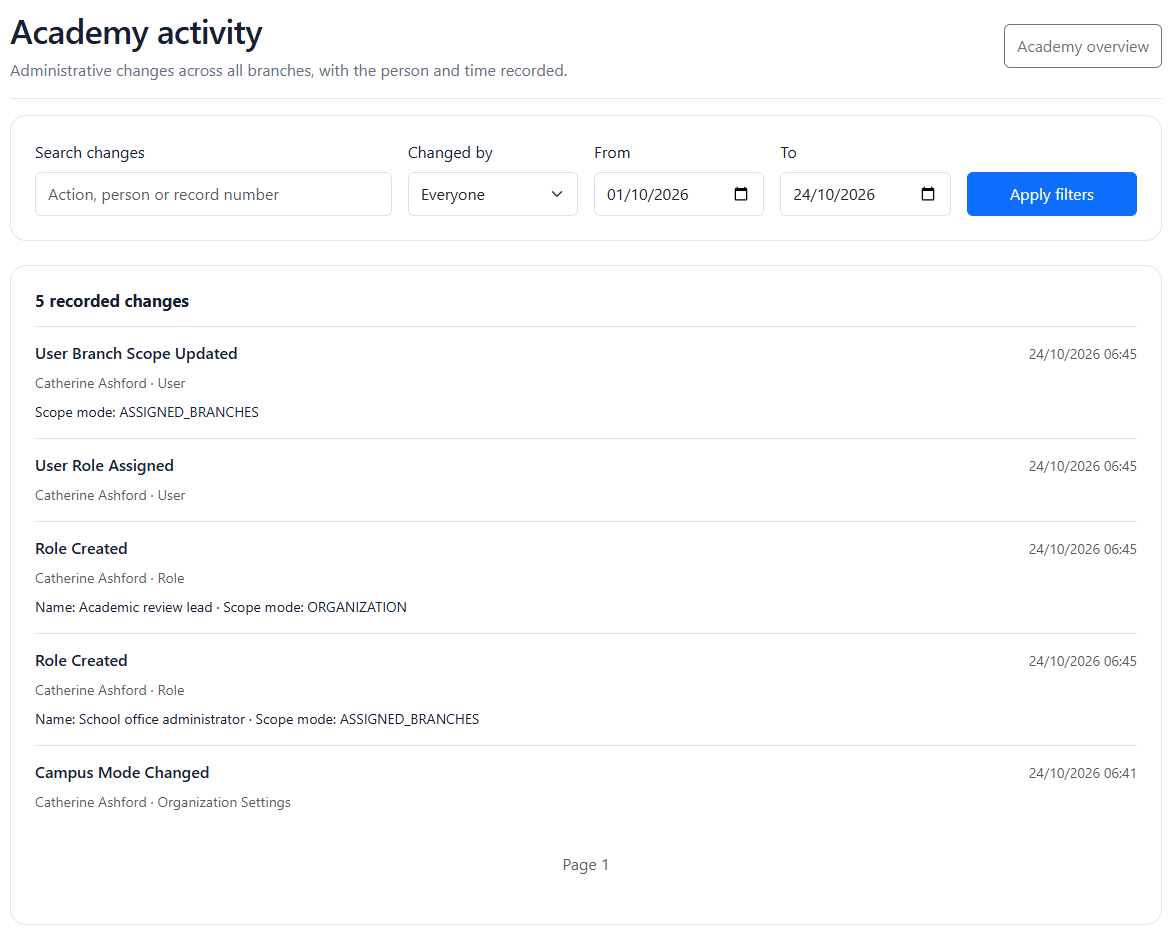Select the Role Created entry for Academic review lead
Screen dimensions: 1172x935
click(586, 578)
